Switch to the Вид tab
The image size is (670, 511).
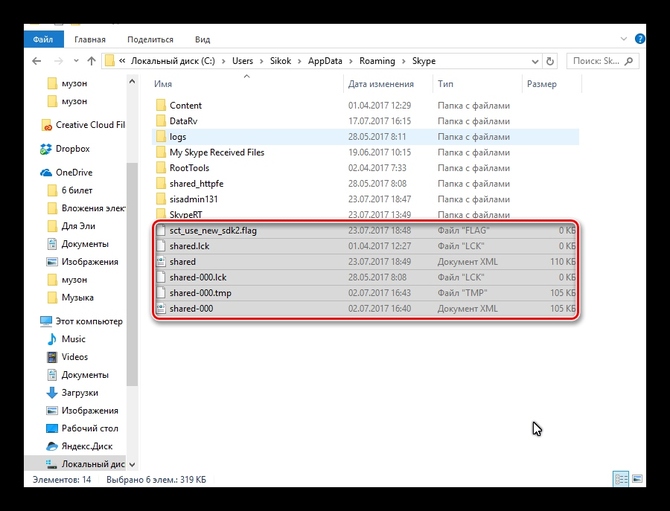click(x=202, y=39)
